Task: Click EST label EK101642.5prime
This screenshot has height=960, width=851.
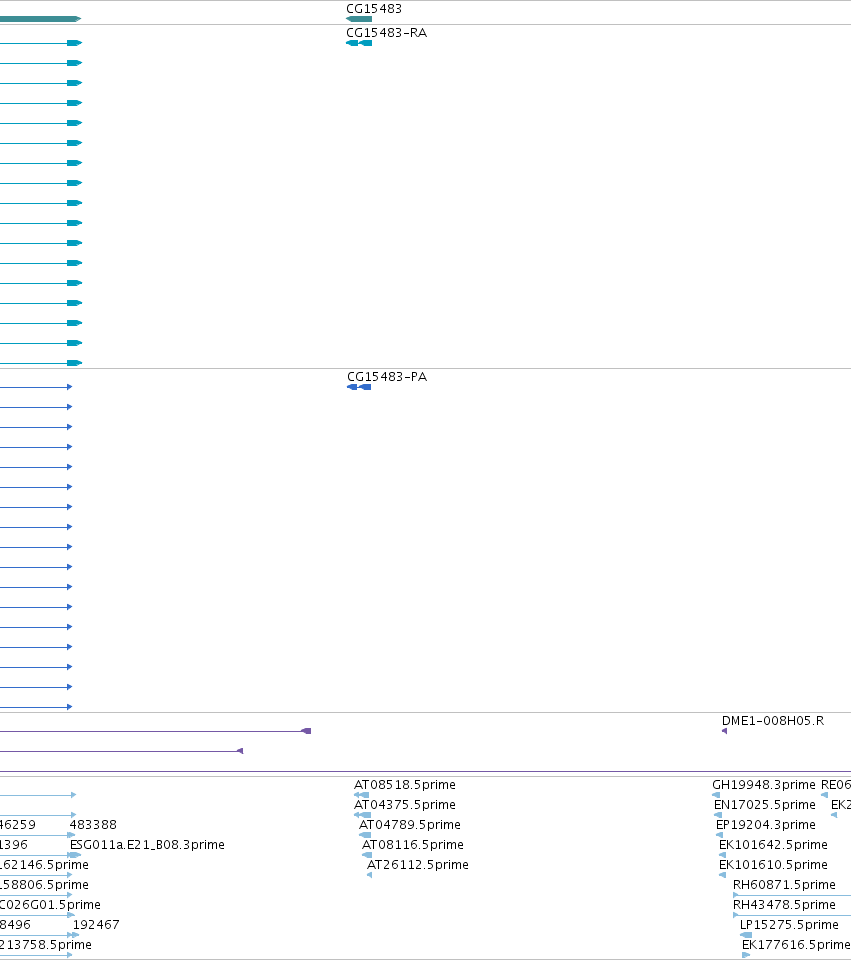Action: (773, 844)
